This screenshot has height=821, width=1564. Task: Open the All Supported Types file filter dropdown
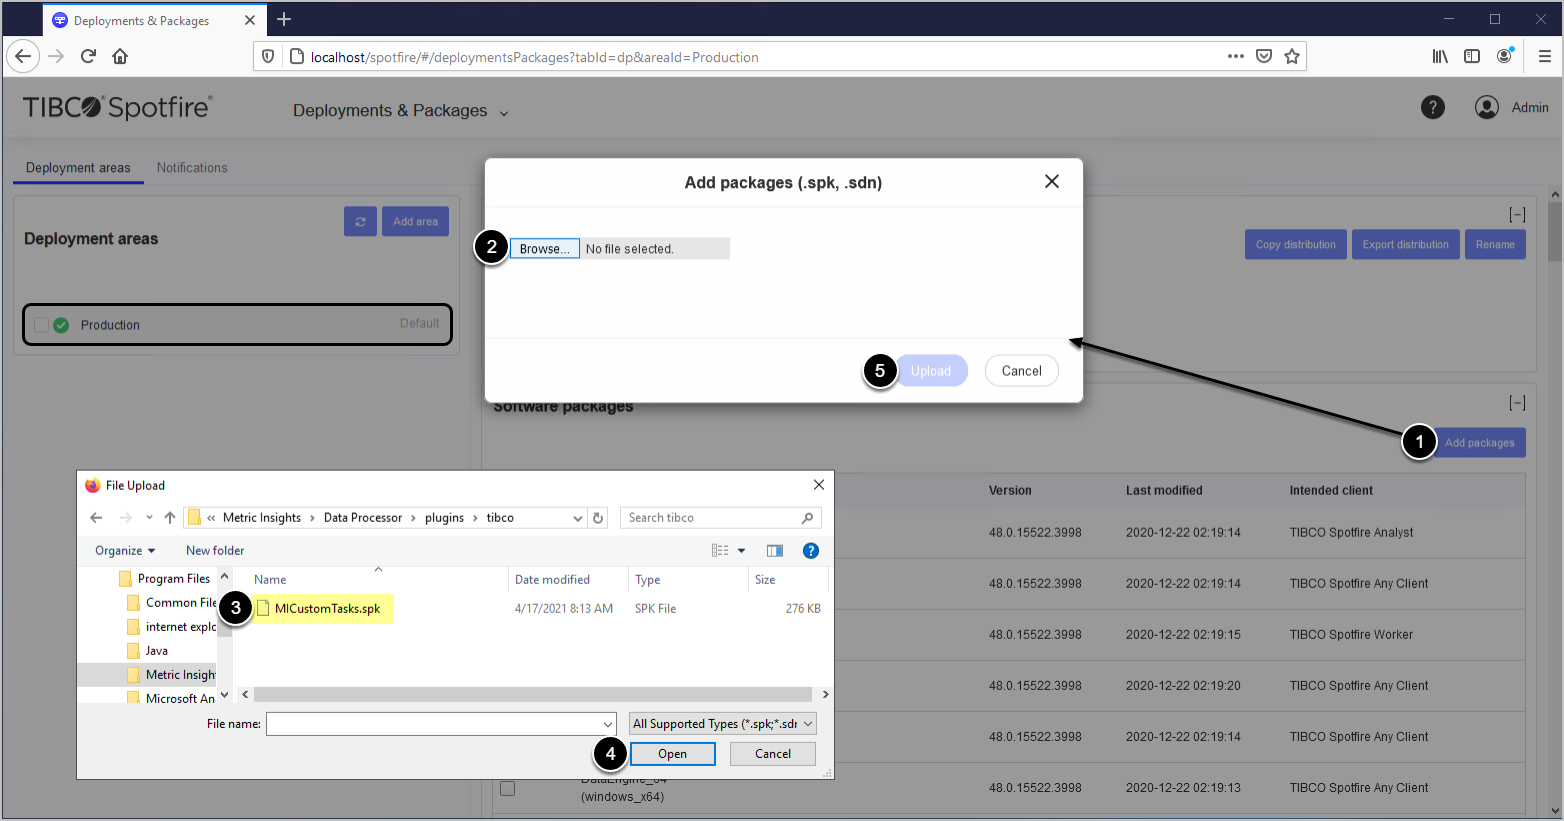(723, 723)
